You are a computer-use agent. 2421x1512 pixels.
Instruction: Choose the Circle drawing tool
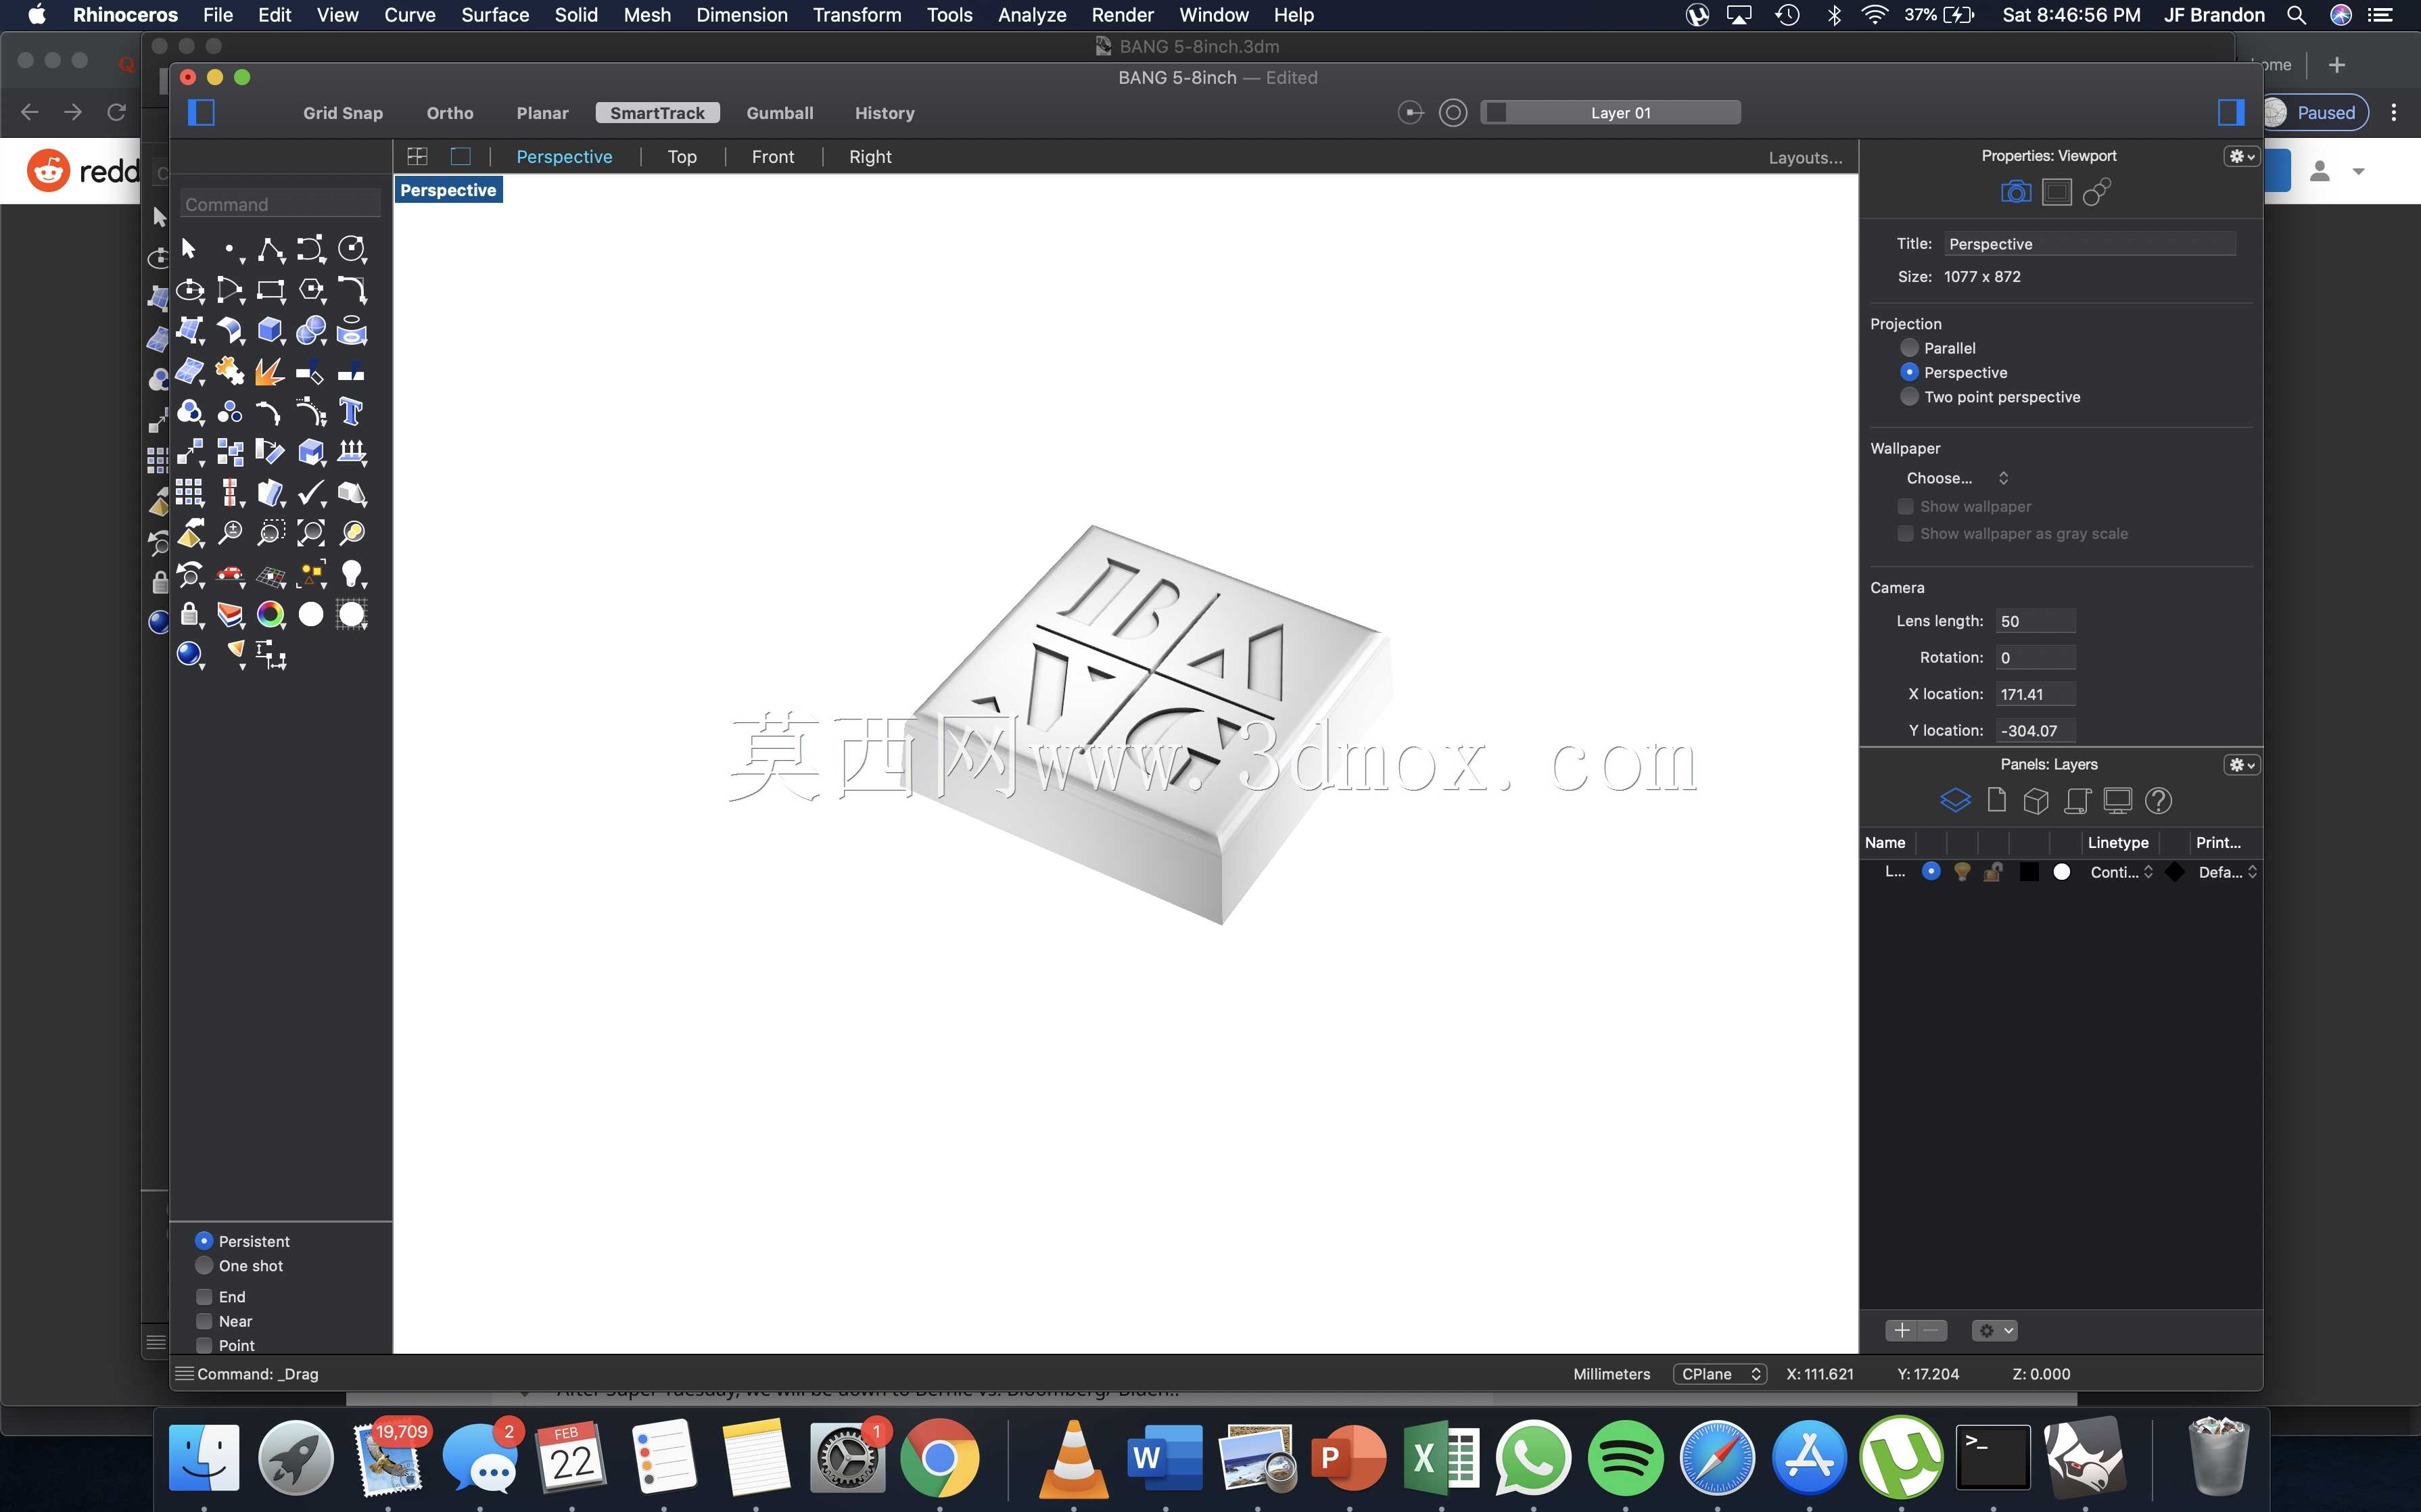coord(351,249)
